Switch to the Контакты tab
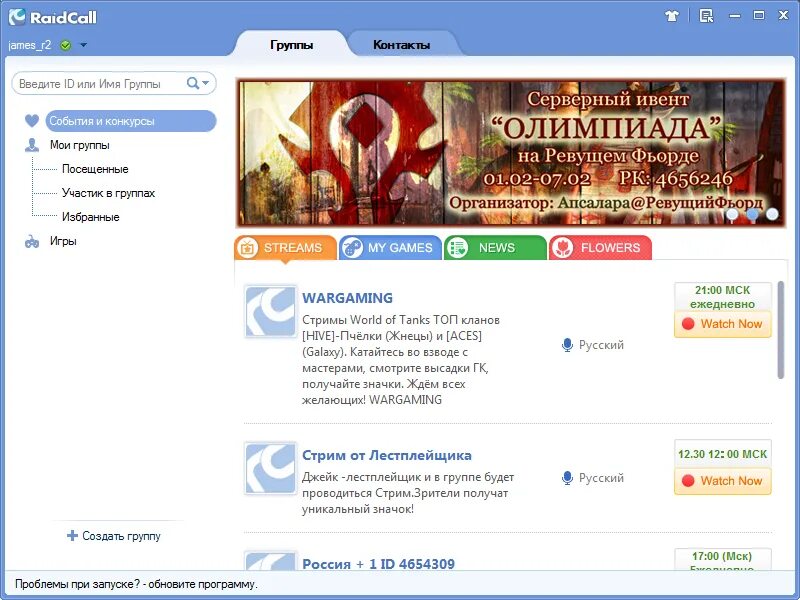Viewport: 800px width, 600px height. click(401, 44)
